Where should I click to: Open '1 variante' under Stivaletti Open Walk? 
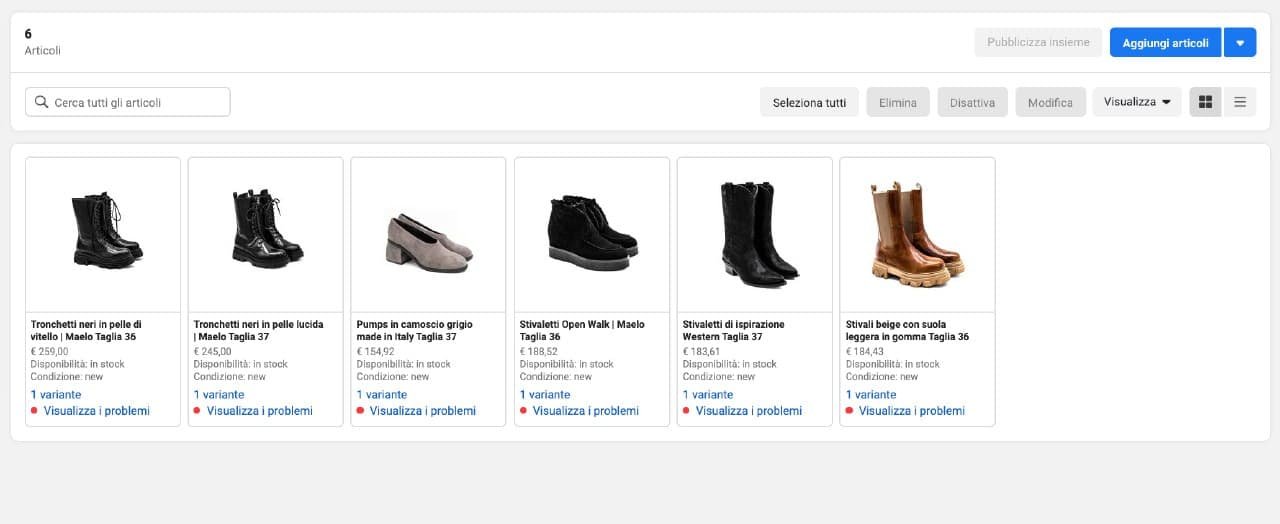tap(545, 395)
